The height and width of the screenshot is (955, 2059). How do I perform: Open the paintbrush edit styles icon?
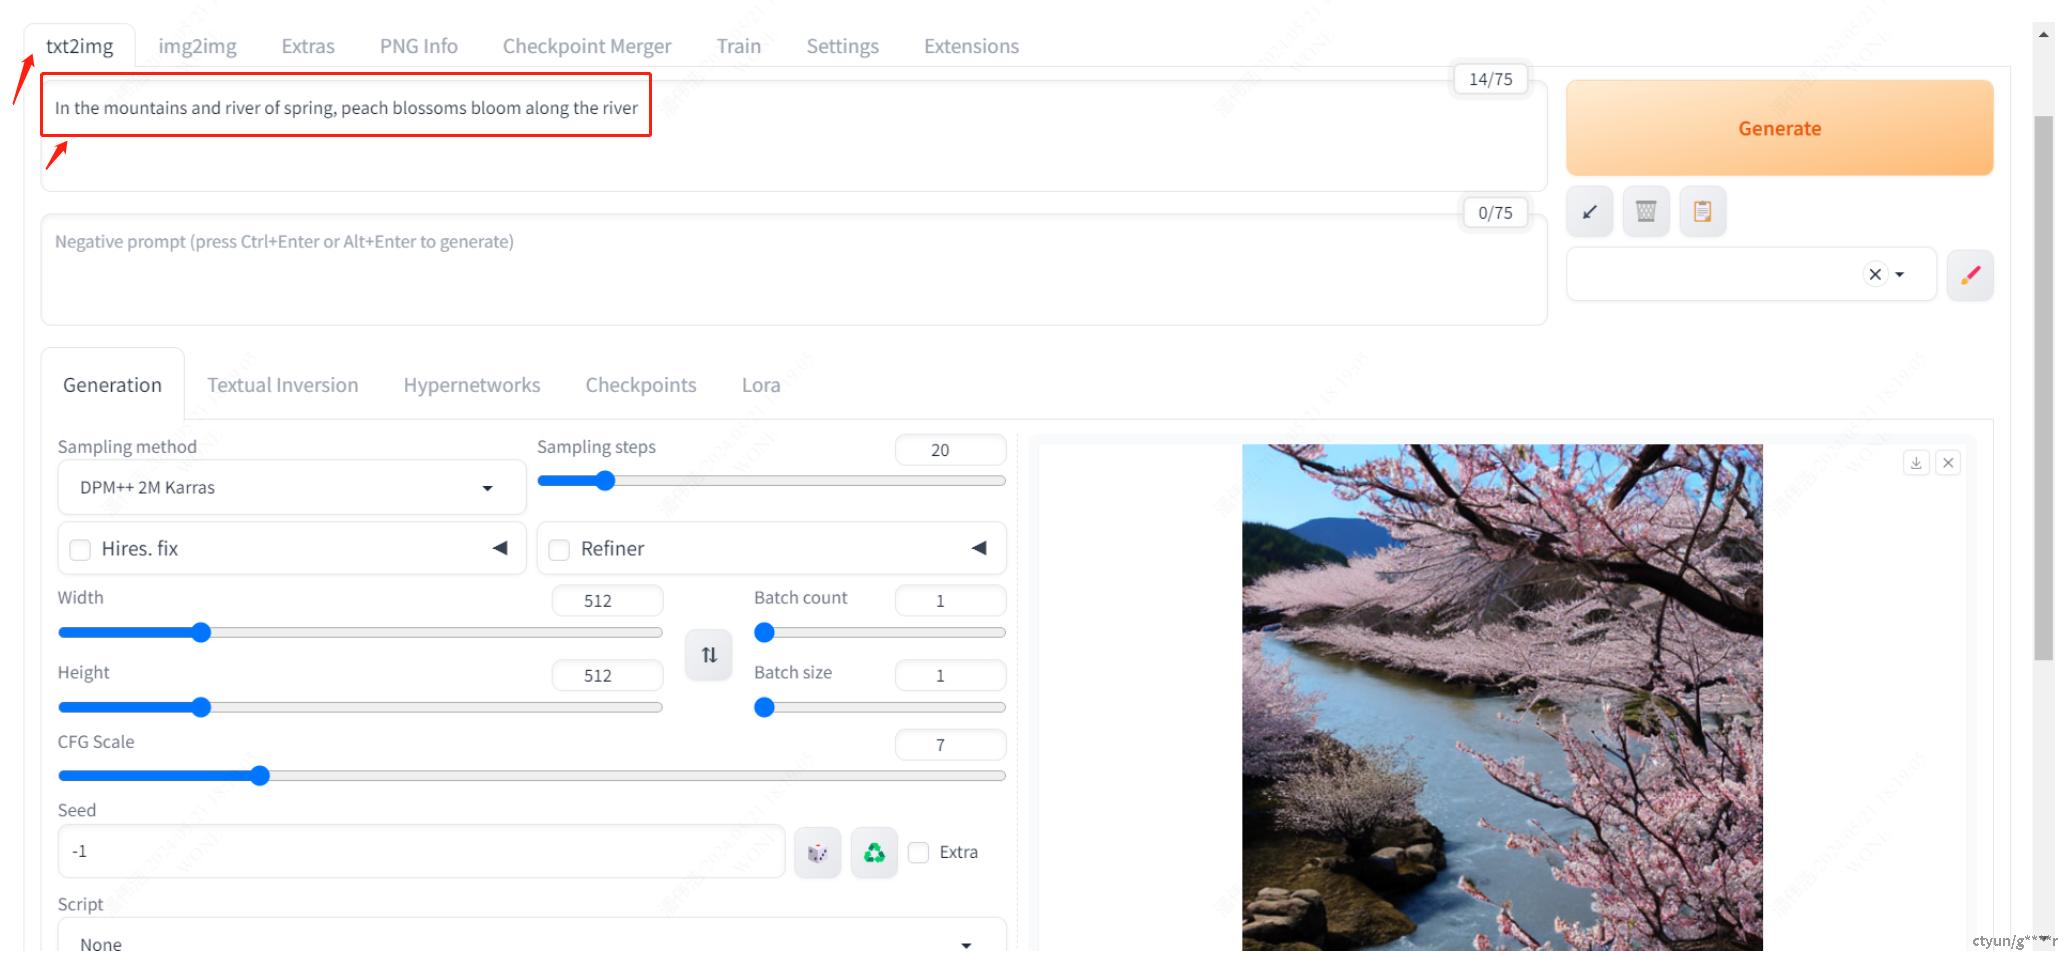click(1969, 275)
